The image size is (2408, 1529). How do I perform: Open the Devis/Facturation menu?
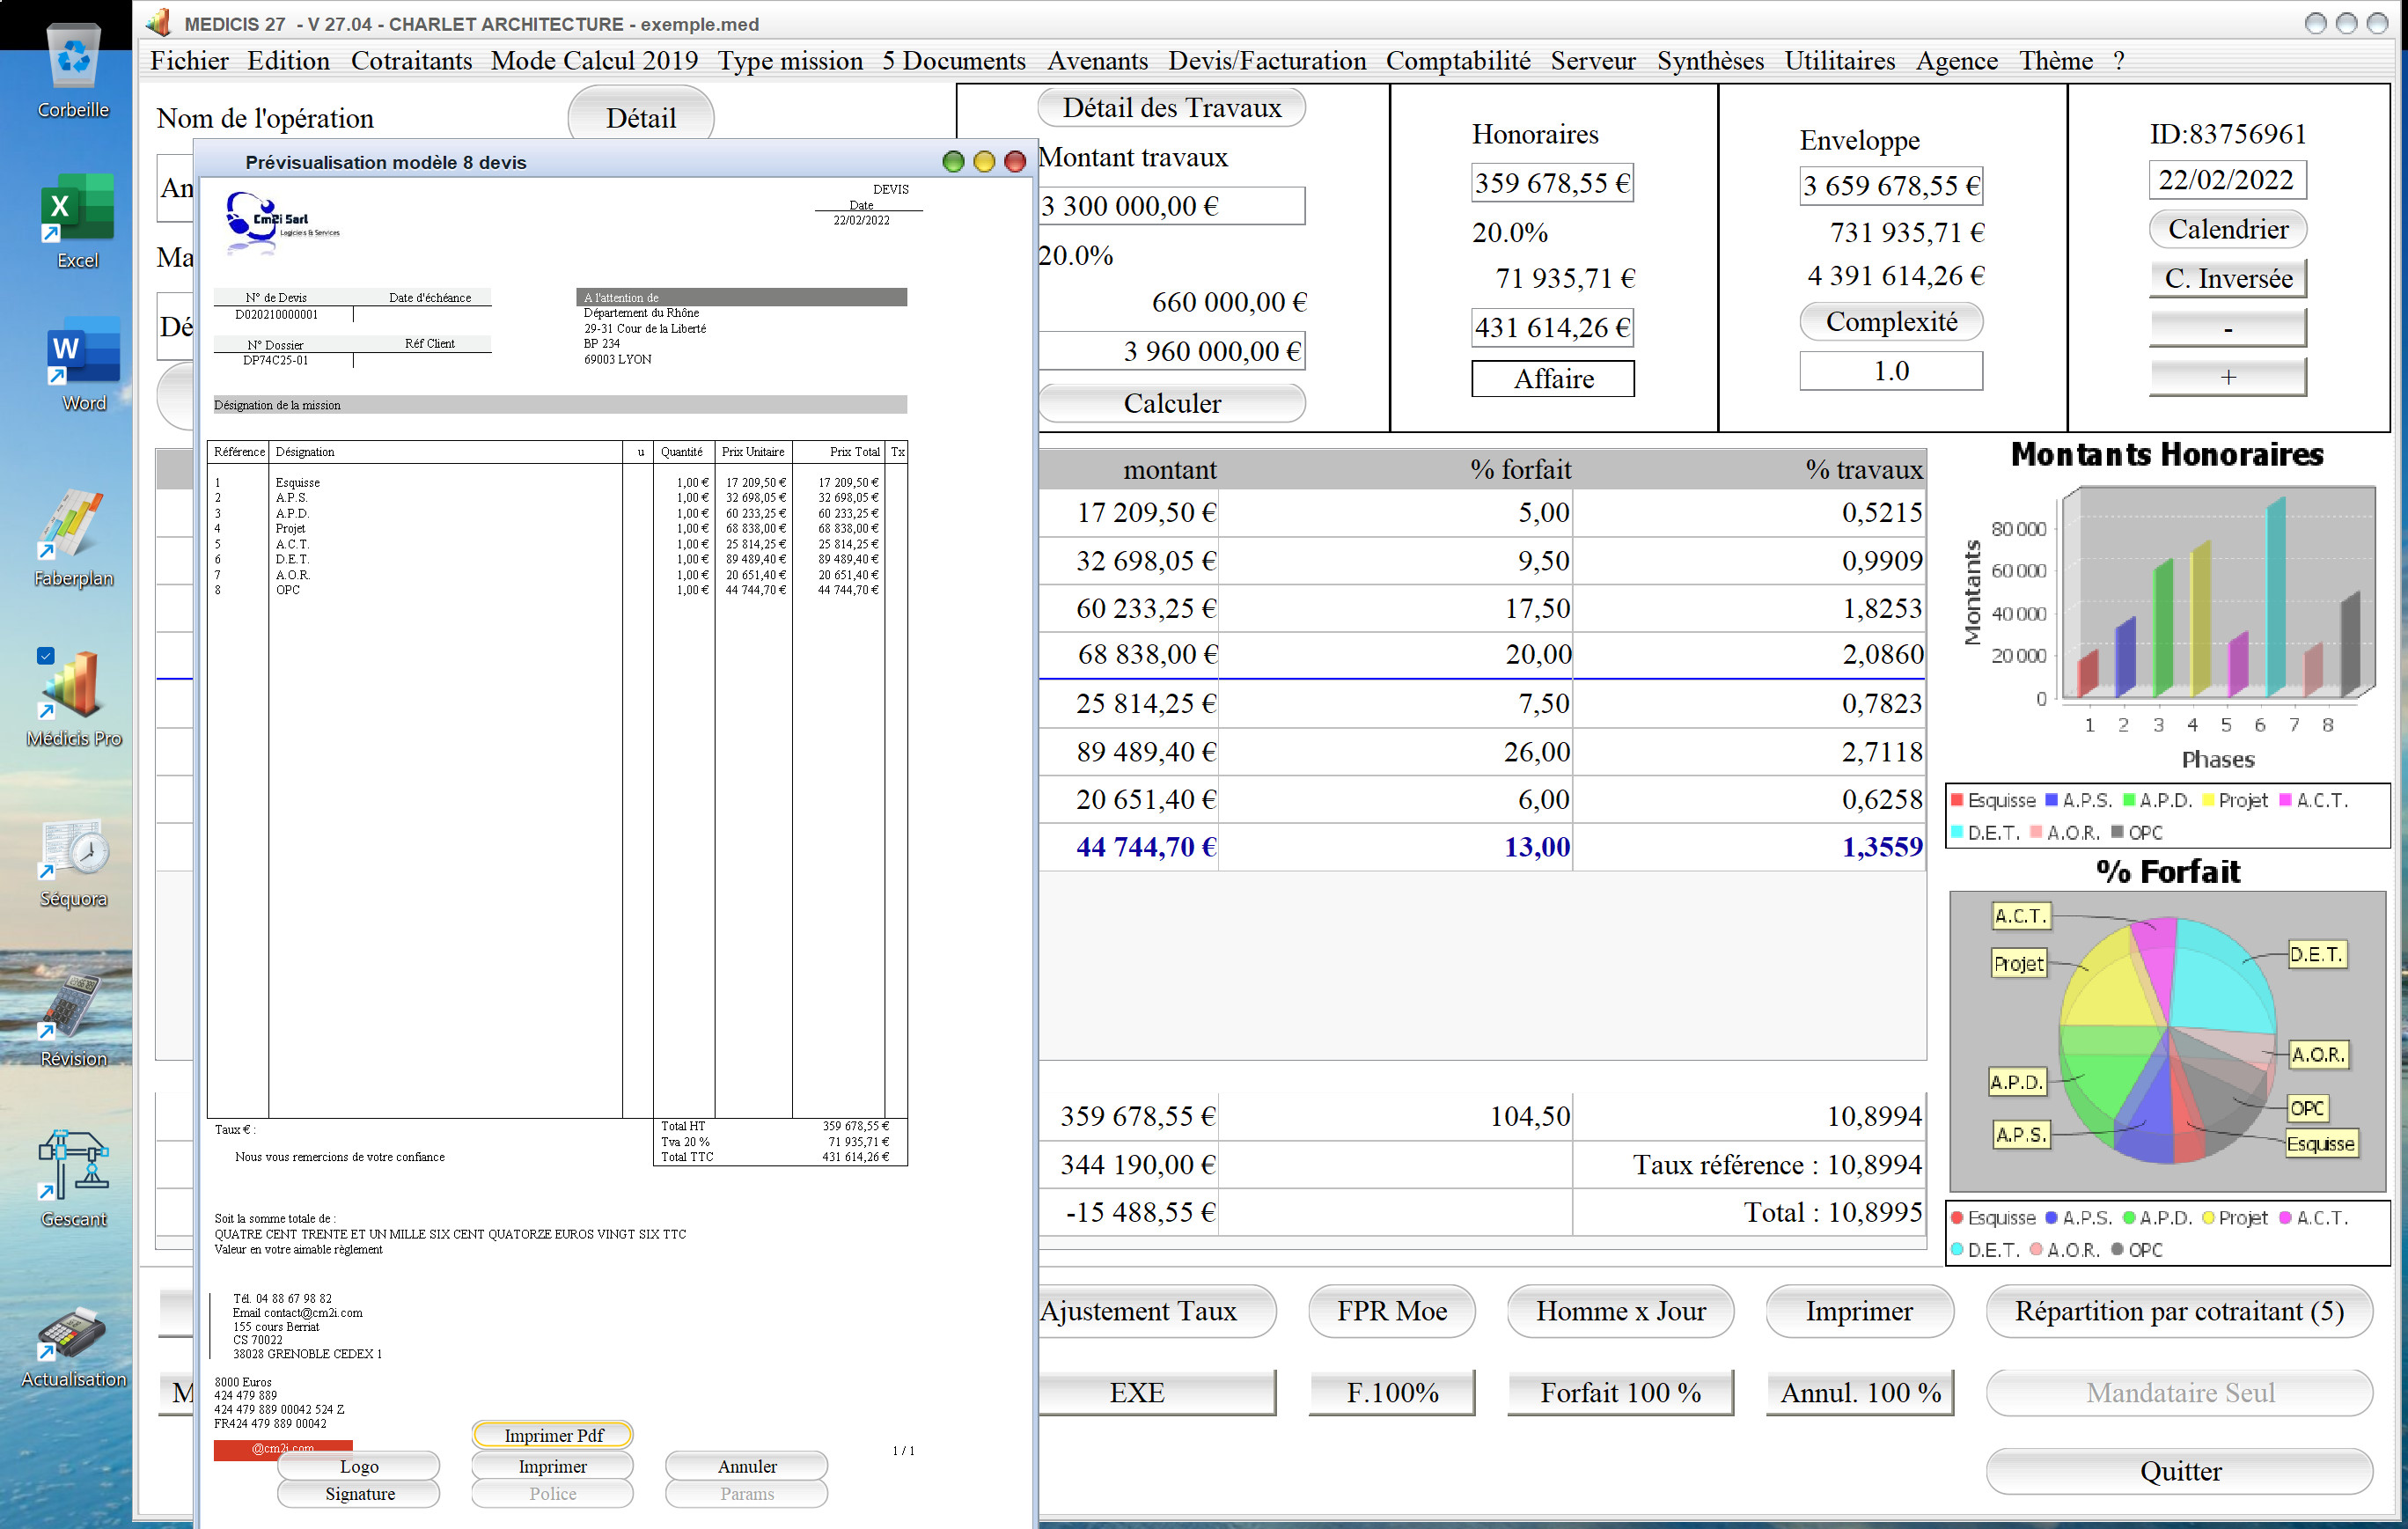pyautogui.click(x=1267, y=61)
